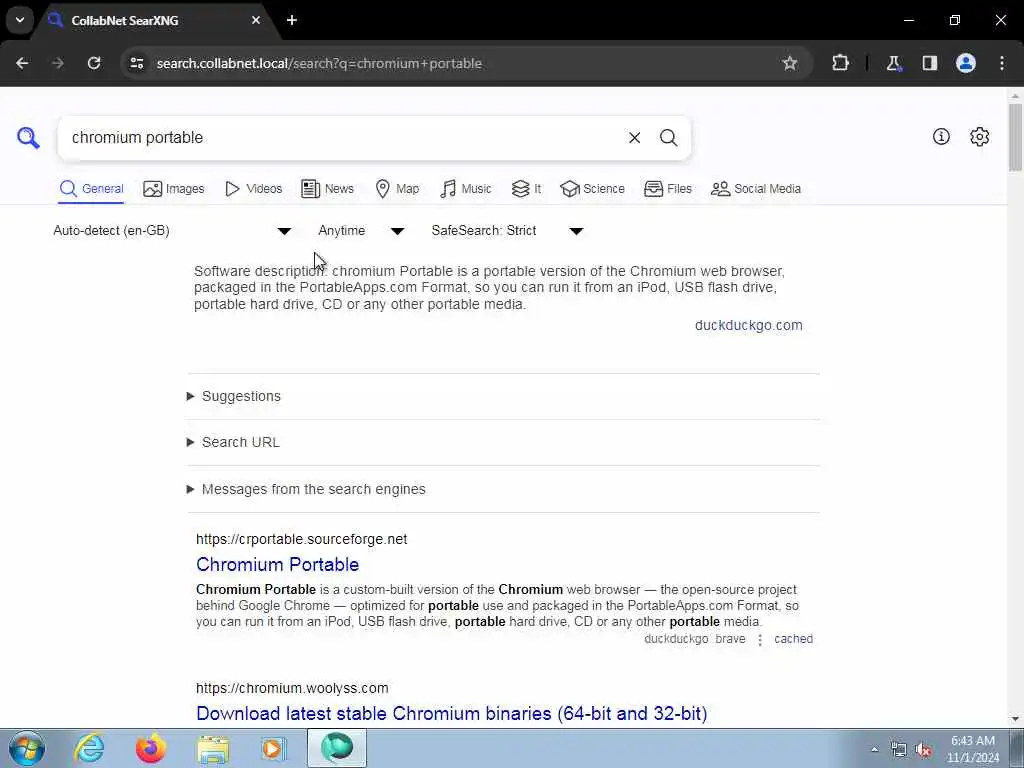Open SearXNG preferences gear icon
This screenshot has width=1024, height=768.
979,136
